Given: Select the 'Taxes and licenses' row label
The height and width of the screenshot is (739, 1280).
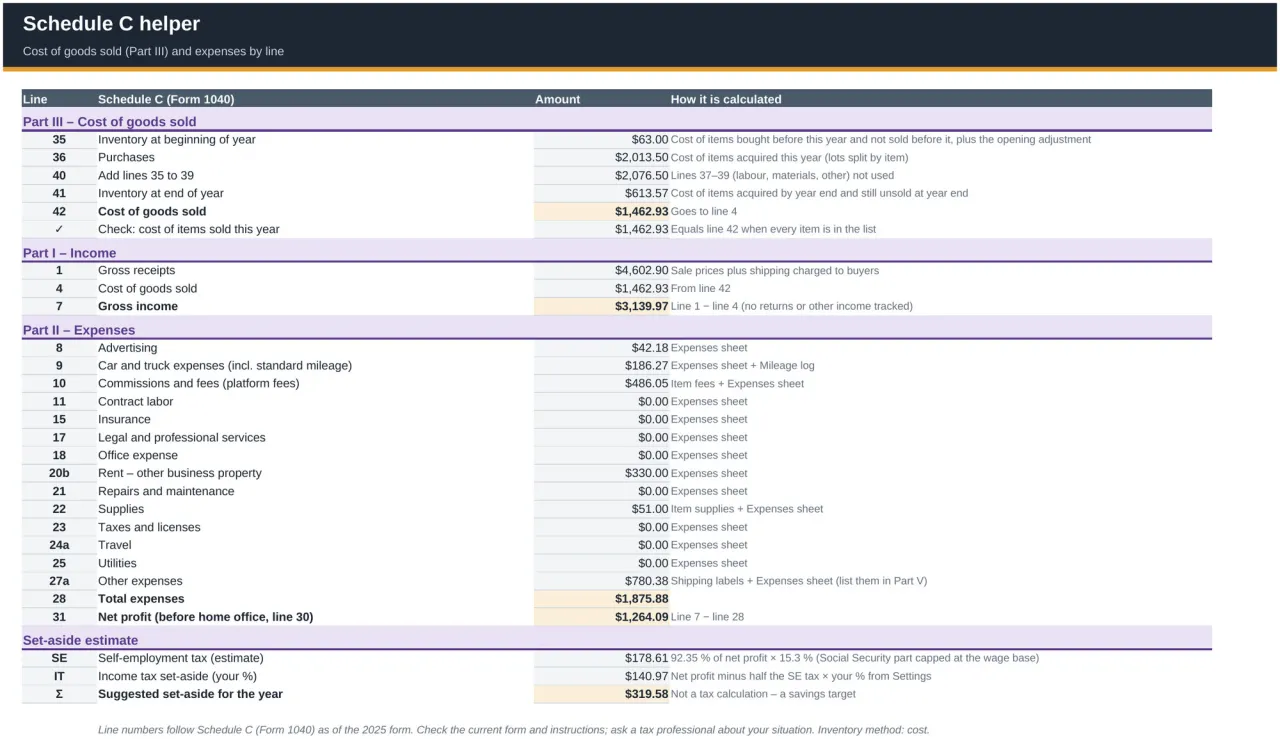Looking at the screenshot, I should point(149,528).
